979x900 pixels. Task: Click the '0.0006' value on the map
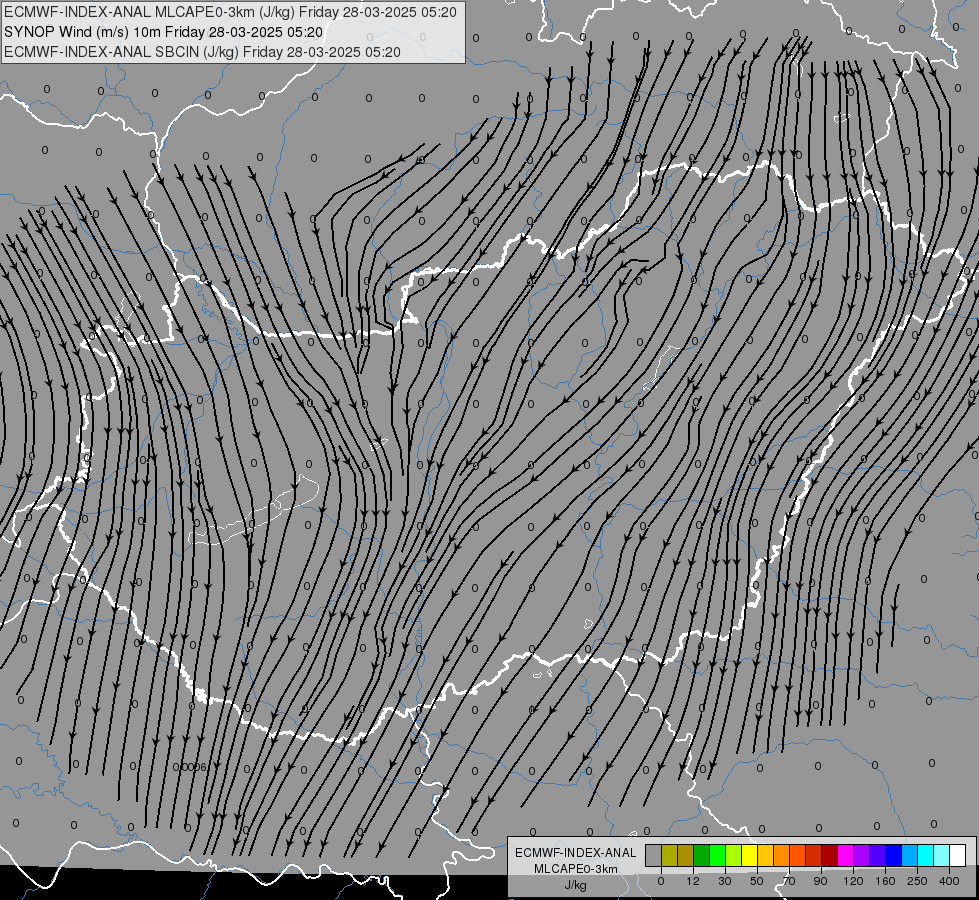(x=189, y=767)
